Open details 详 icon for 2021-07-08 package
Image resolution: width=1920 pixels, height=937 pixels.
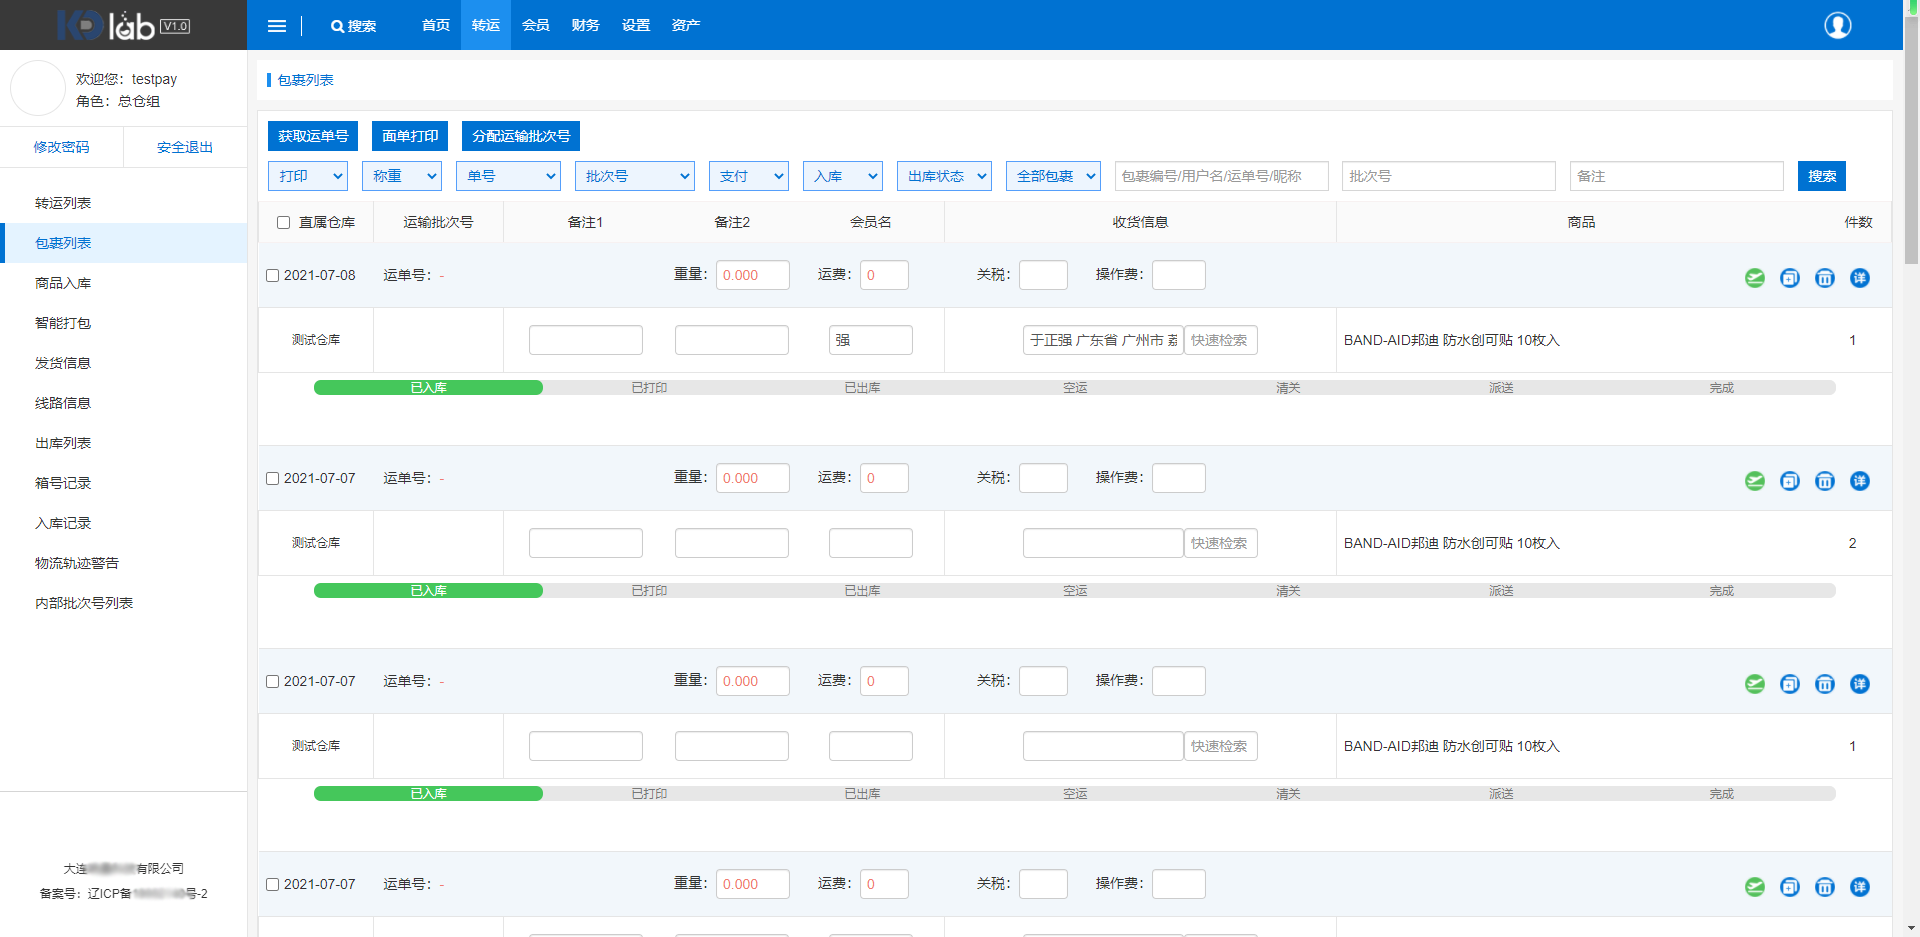pos(1860,278)
